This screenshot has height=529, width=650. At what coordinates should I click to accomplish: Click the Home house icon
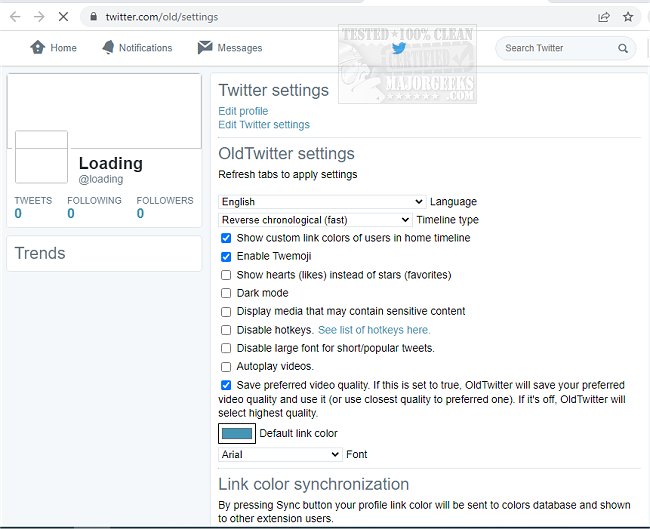click(38, 47)
